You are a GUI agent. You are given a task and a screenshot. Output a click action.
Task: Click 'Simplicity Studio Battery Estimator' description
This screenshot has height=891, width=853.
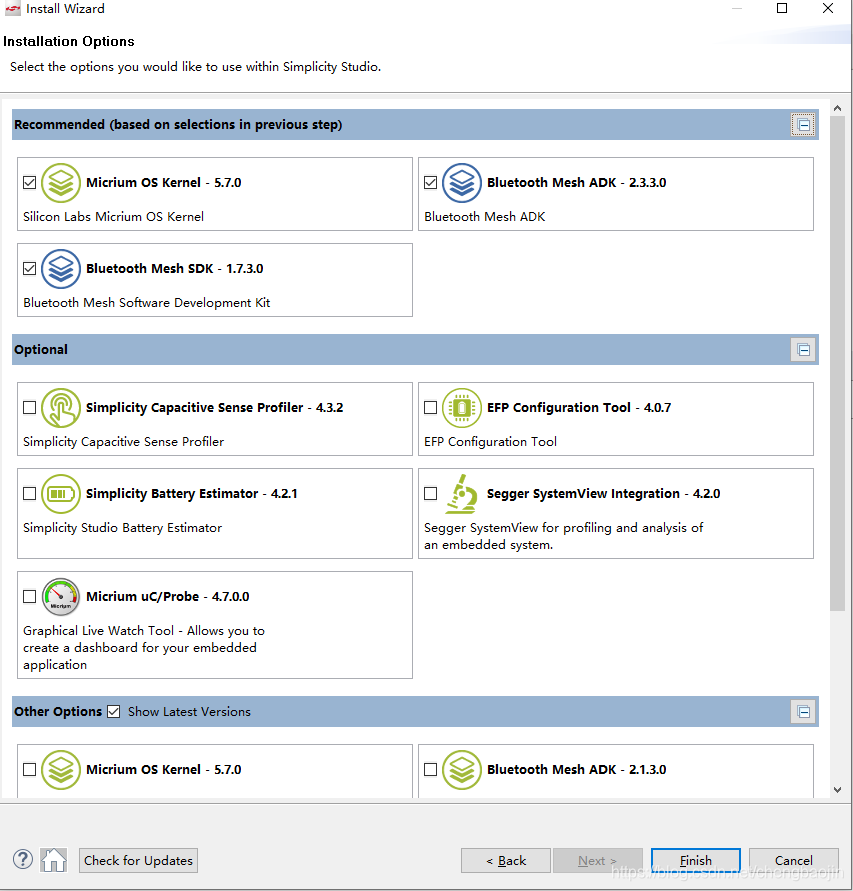coord(122,528)
